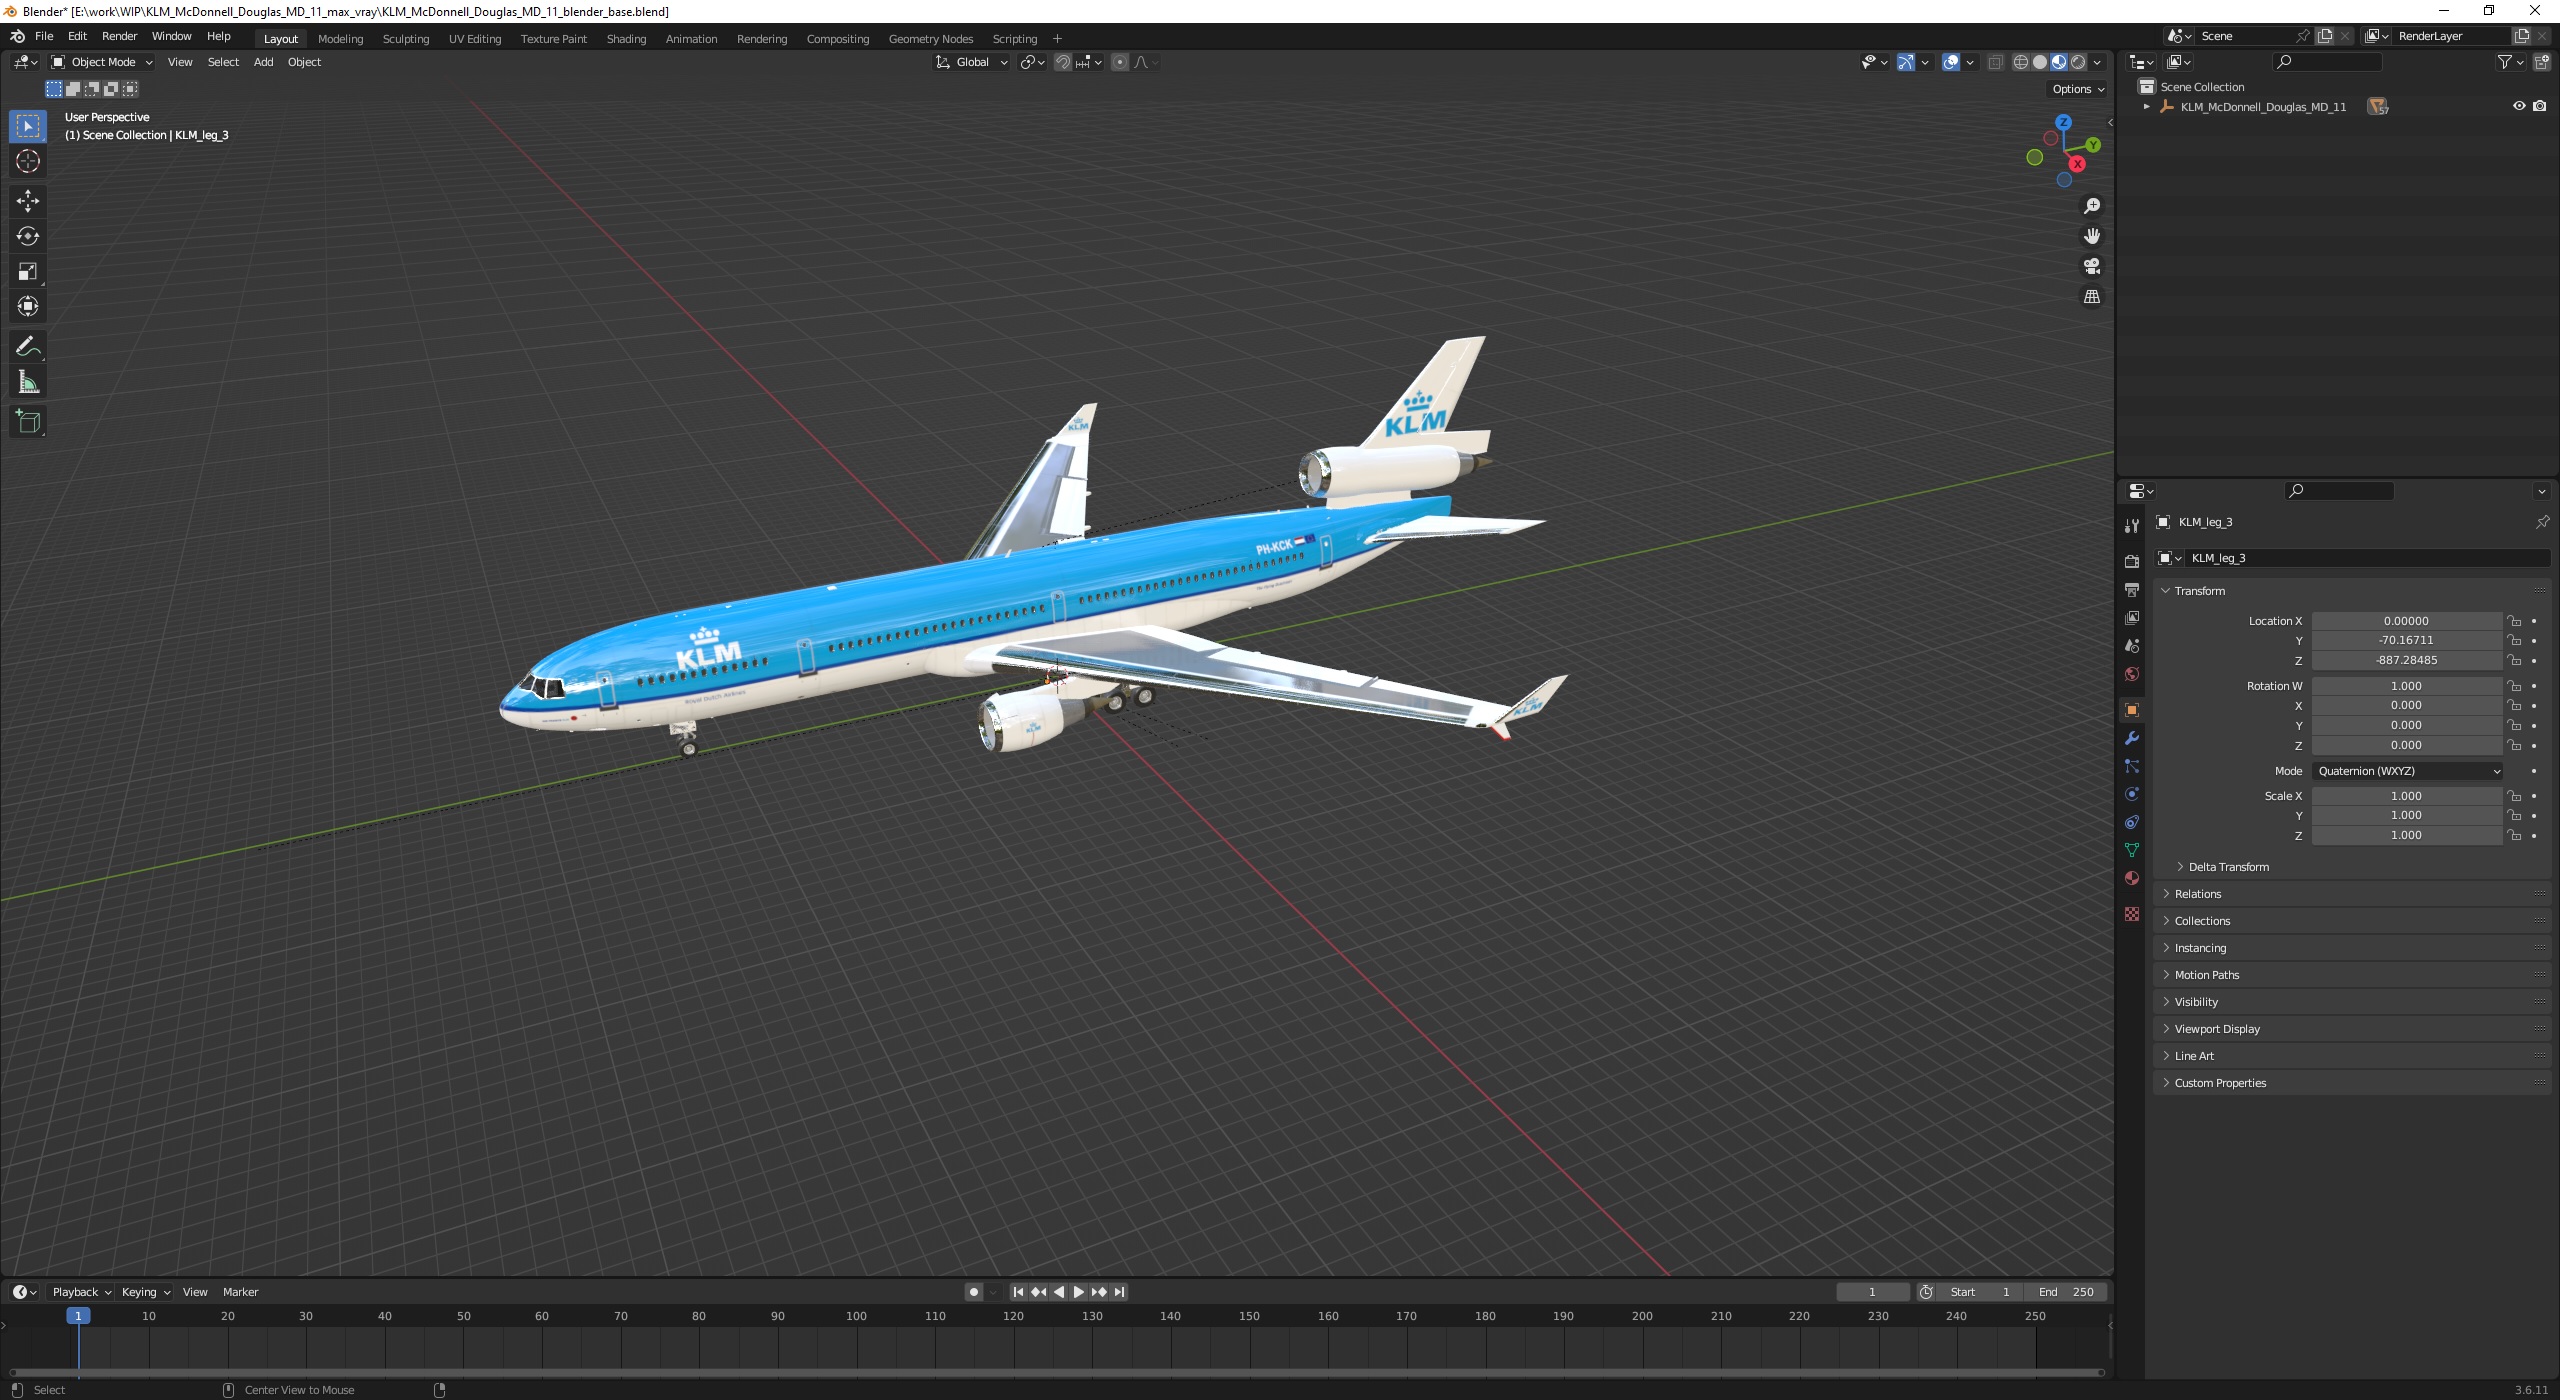Enable proportional editing toggle
The image size is (2560, 1400).
(1120, 62)
